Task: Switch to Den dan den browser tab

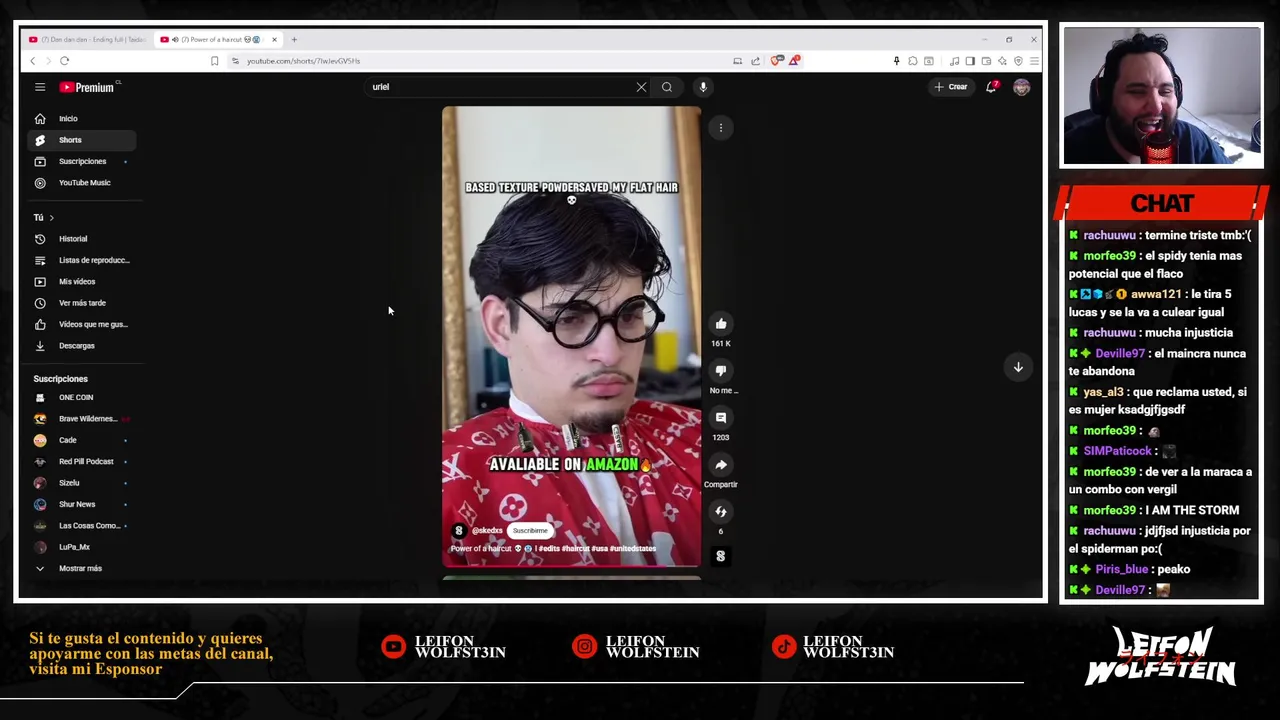Action: [x=87, y=40]
